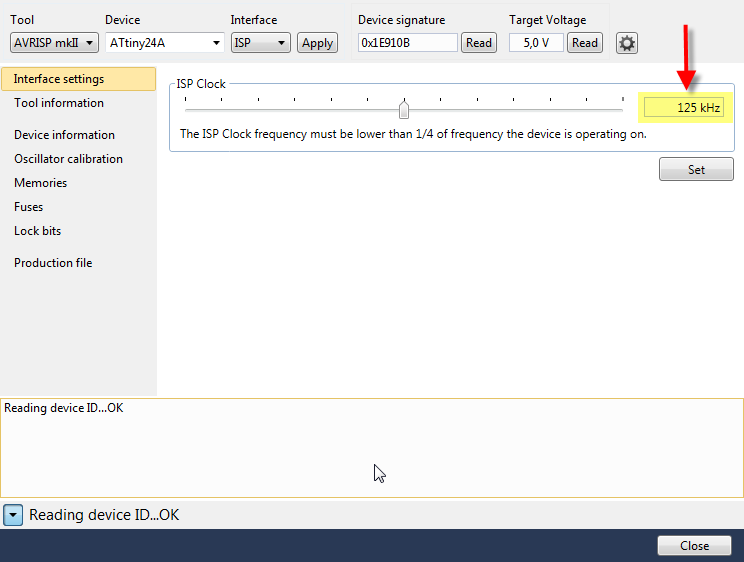Open the gear settings icon
This screenshot has width=744, height=562.
627,43
